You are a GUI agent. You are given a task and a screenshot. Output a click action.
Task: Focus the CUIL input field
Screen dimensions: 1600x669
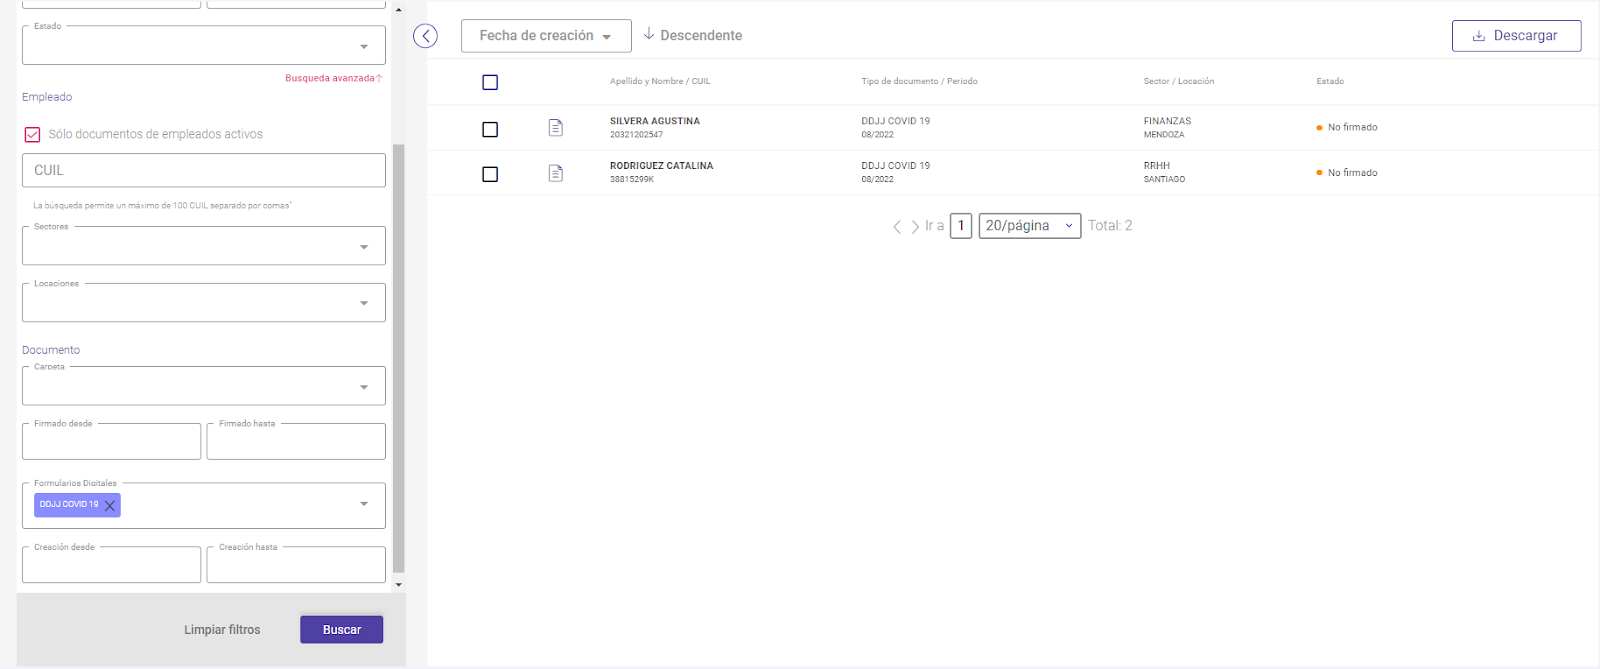tap(204, 170)
